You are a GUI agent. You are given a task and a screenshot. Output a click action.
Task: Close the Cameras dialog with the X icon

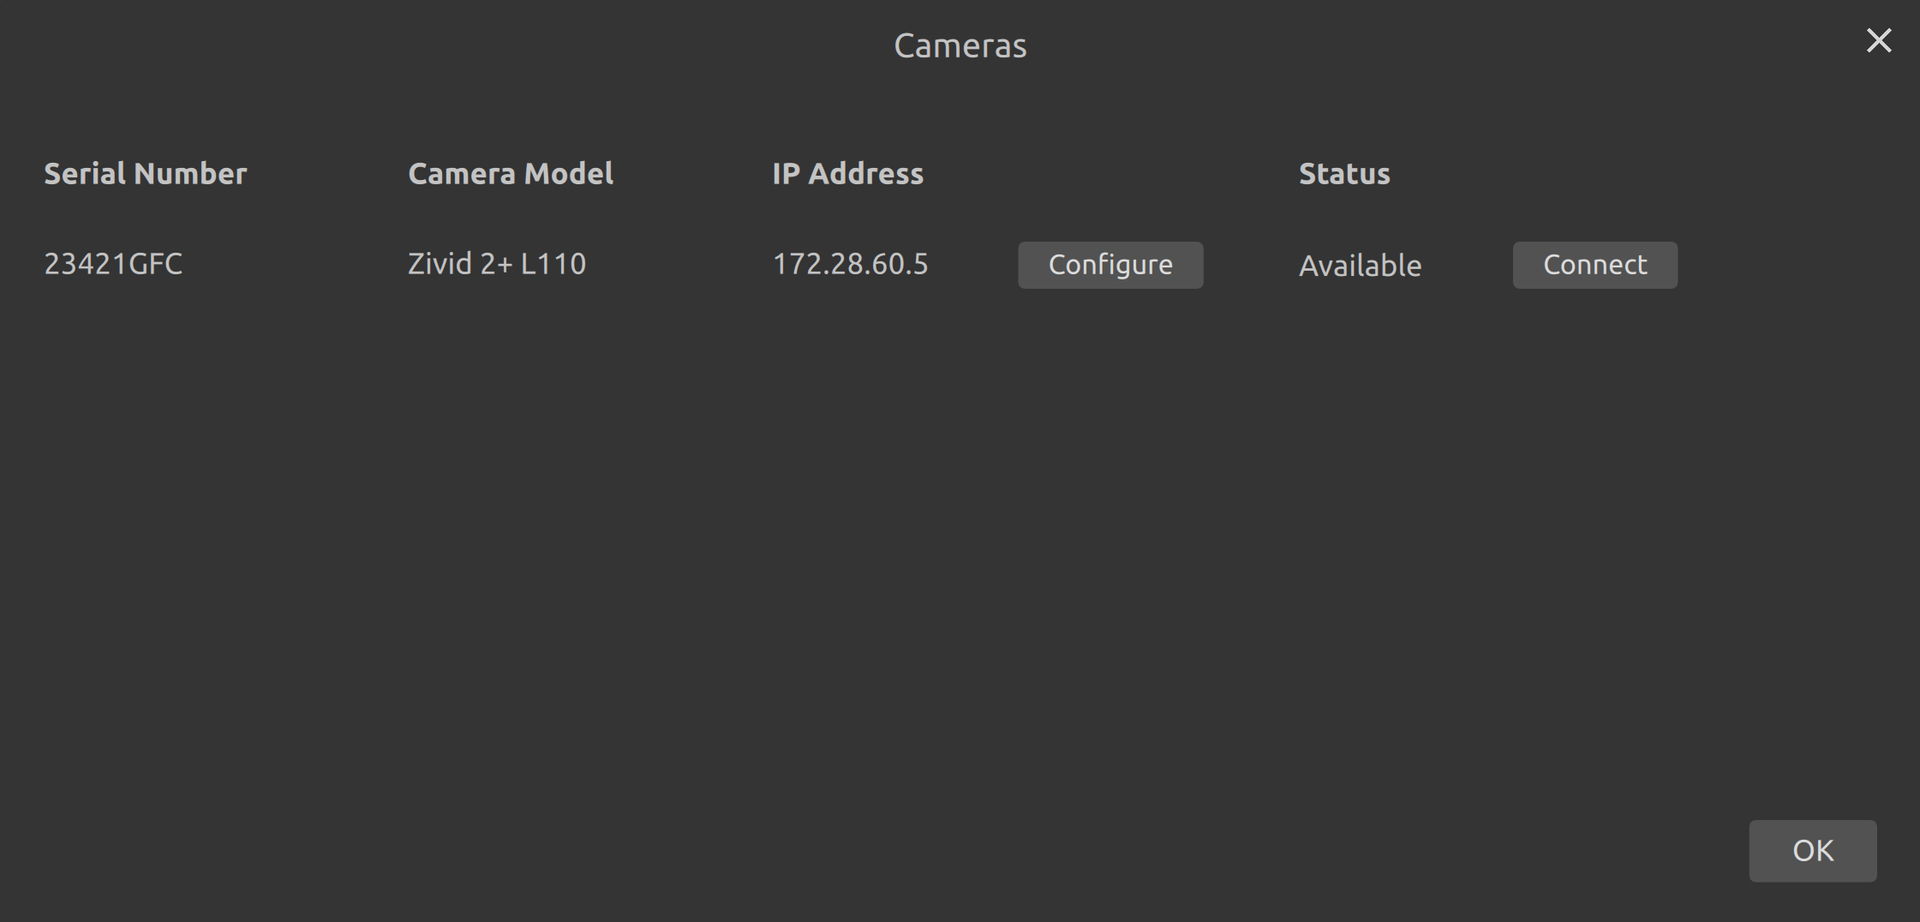point(1878,41)
